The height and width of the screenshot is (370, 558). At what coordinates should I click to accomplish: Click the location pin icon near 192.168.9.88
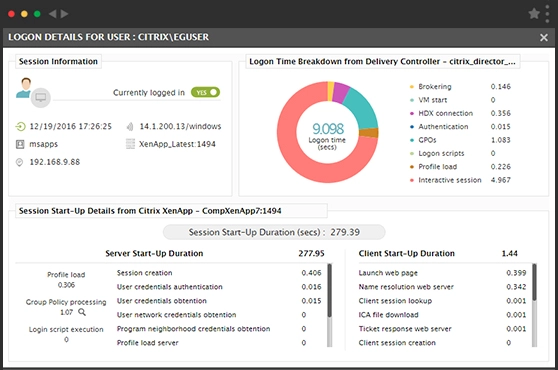[x=20, y=162]
